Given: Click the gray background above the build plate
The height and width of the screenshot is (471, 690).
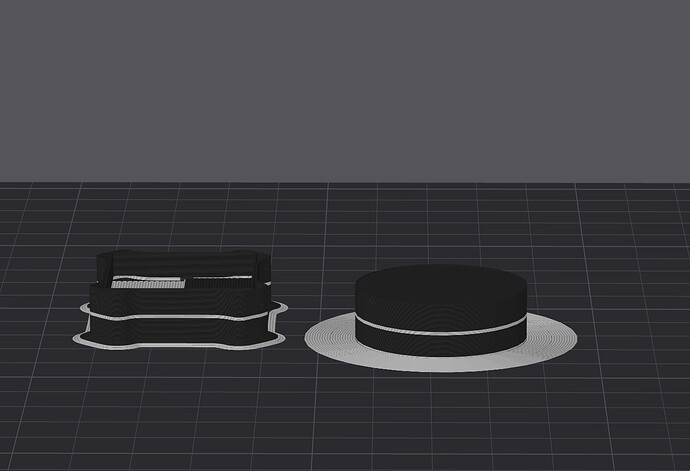Looking at the screenshot, I should pyautogui.click(x=345, y=90).
